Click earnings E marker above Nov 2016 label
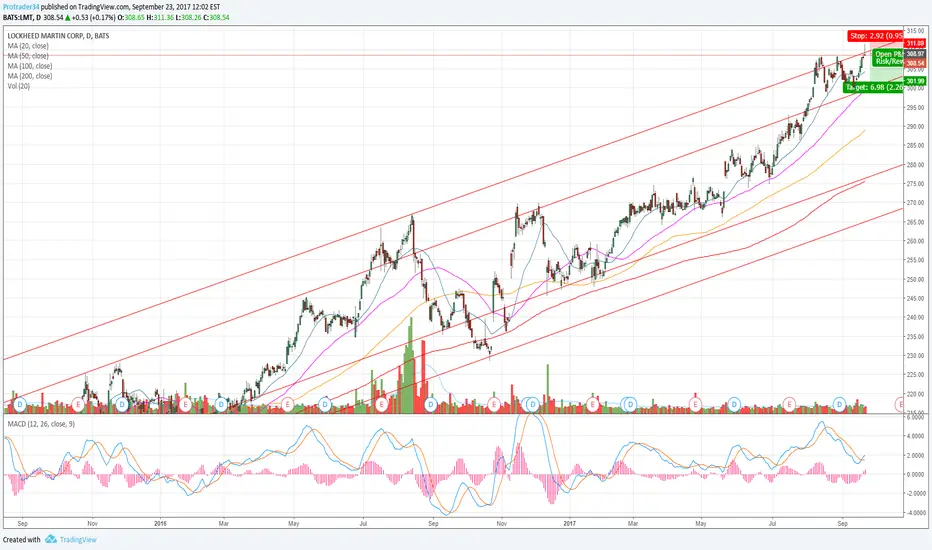 [x=493, y=404]
